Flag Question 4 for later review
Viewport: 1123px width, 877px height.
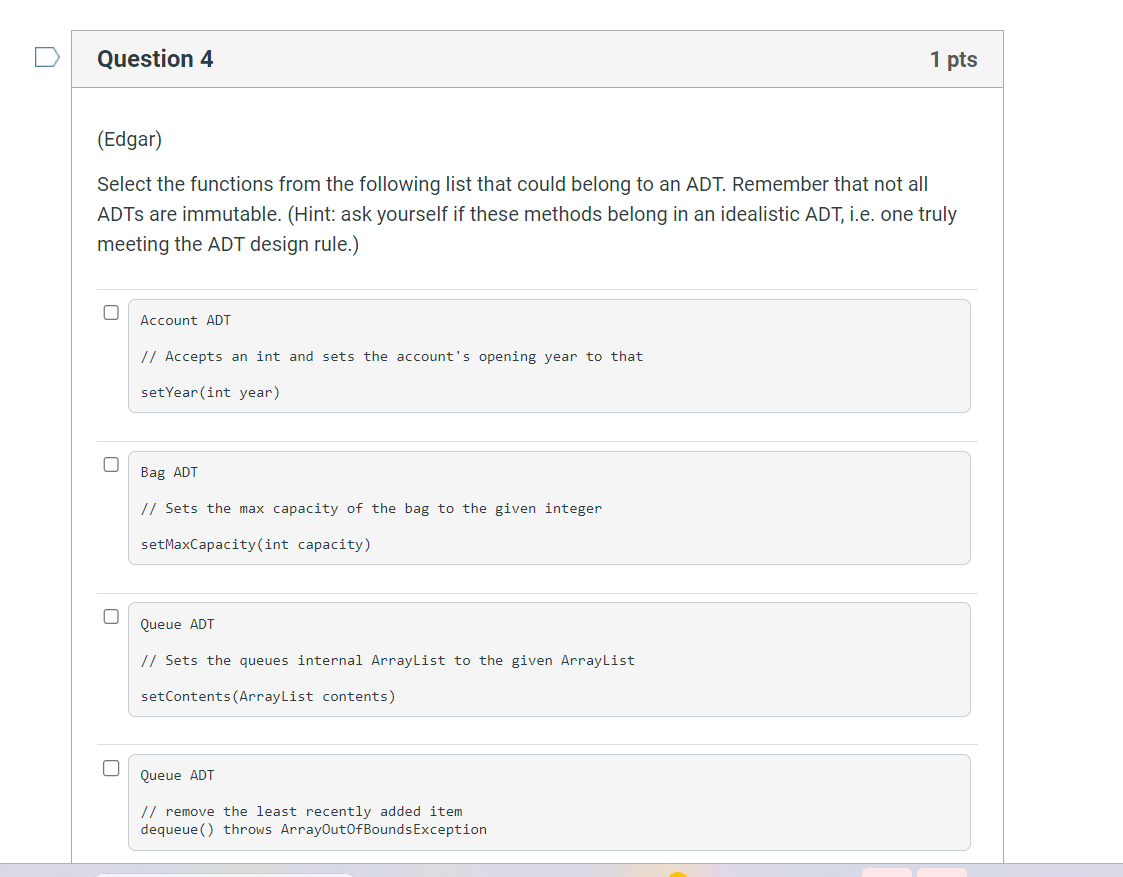46,57
